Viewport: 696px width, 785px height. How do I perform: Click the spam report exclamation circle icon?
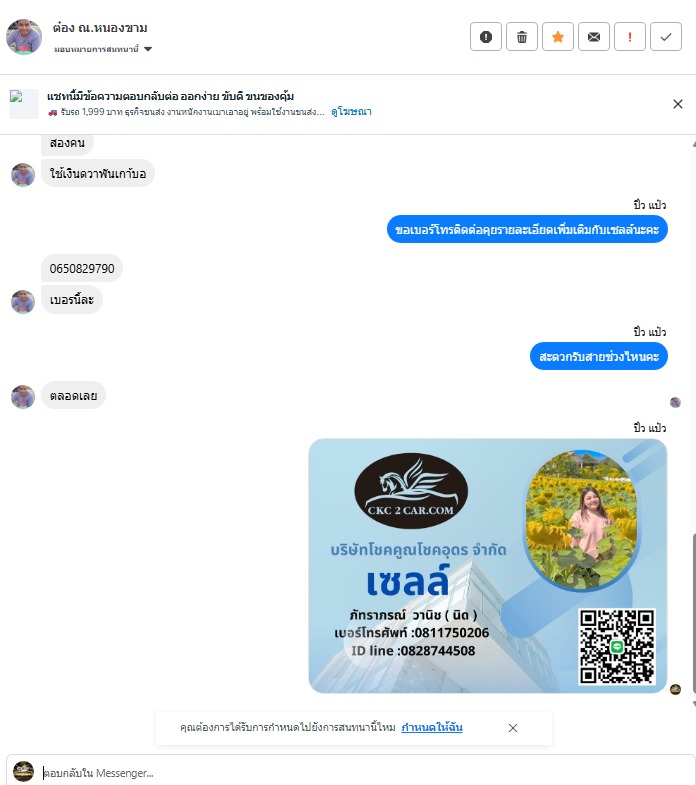486,37
